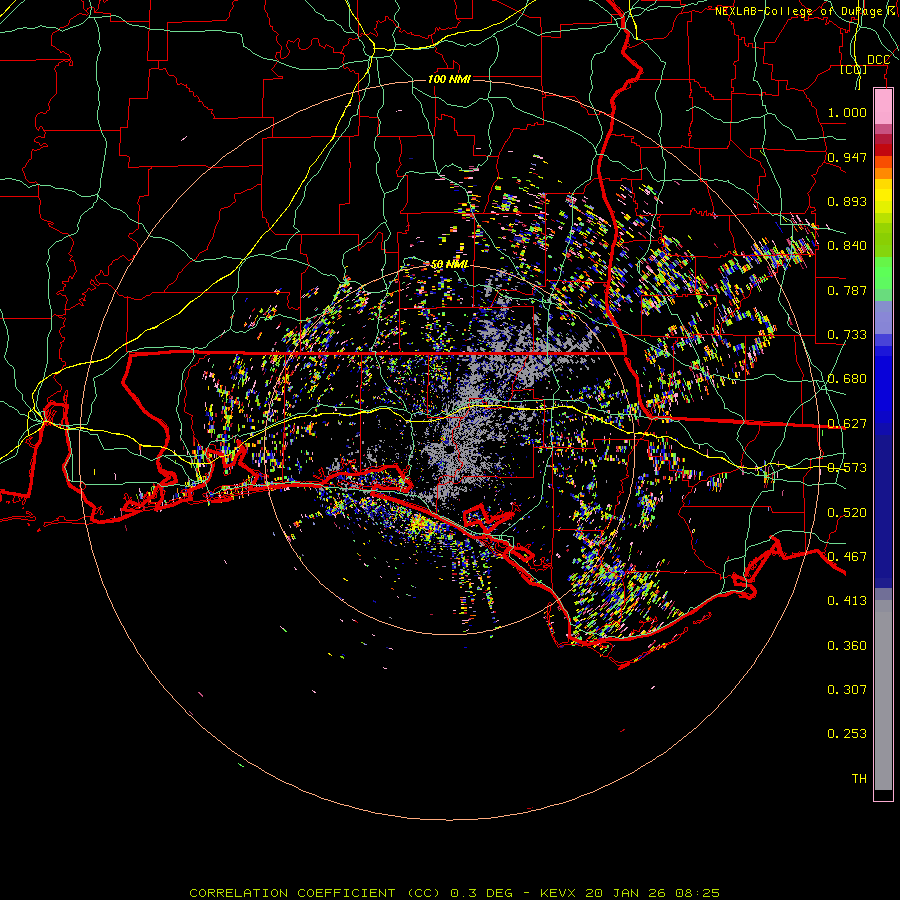Click the 0.467 legend value
Screen dimensions: 900x900
[847, 557]
